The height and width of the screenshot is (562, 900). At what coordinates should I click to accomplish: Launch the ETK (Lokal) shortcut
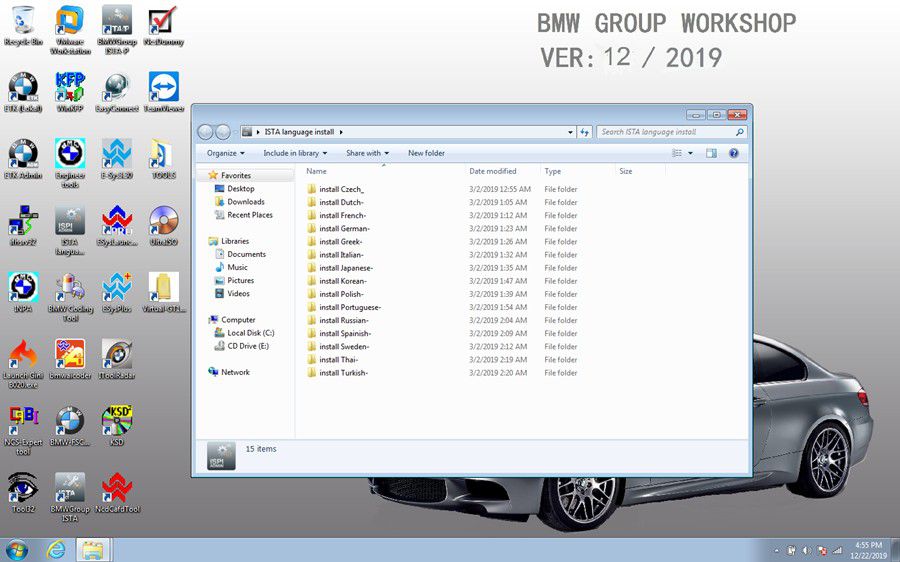[x=23, y=92]
